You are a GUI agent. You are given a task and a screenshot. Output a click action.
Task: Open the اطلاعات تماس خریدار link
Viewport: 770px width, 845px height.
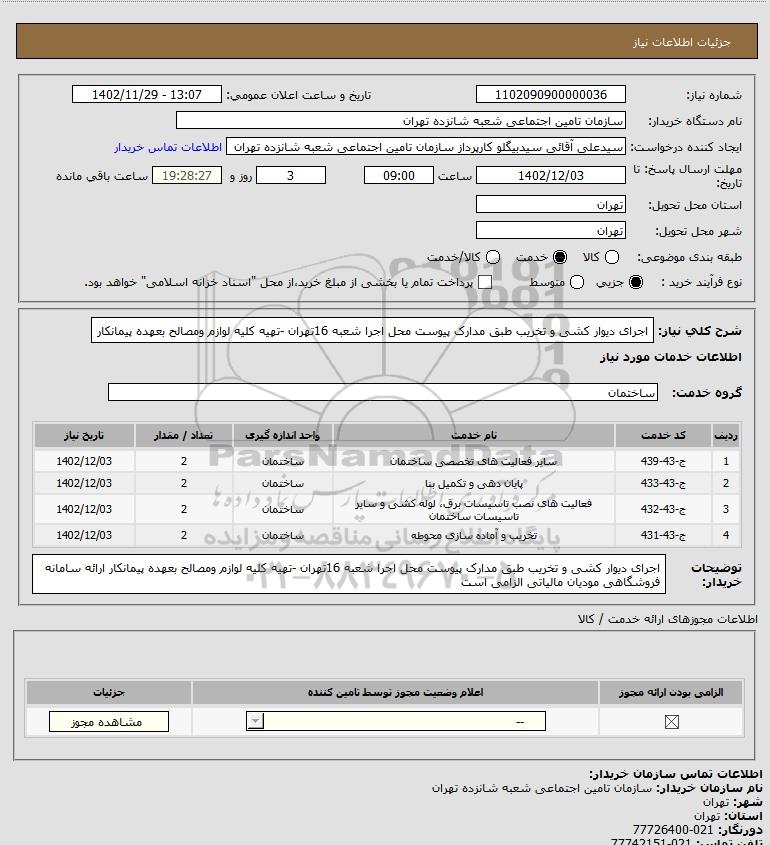pyautogui.click(x=168, y=147)
